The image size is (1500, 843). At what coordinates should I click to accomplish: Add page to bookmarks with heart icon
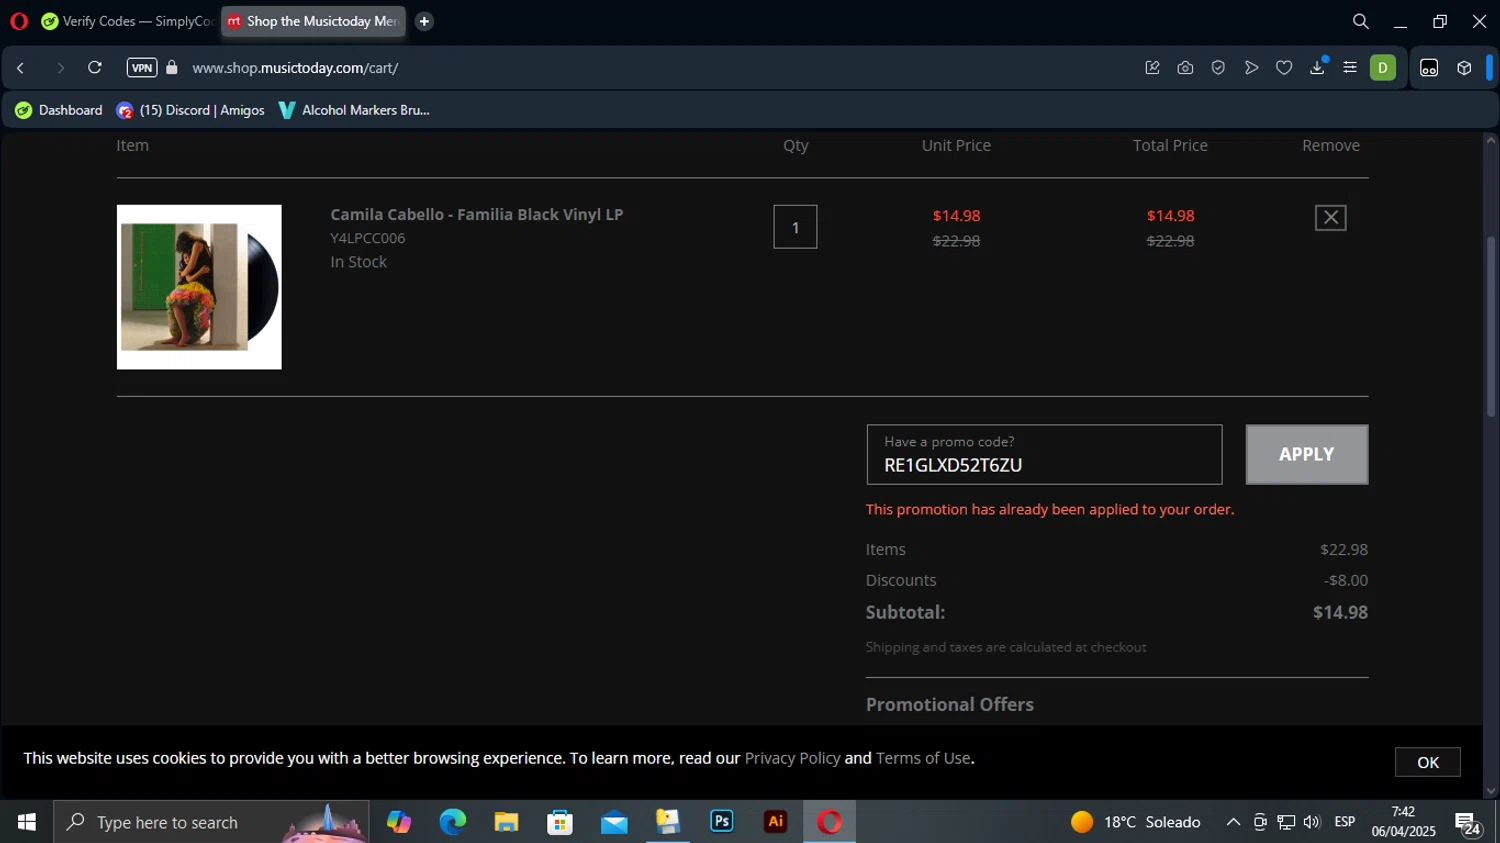pos(1284,68)
